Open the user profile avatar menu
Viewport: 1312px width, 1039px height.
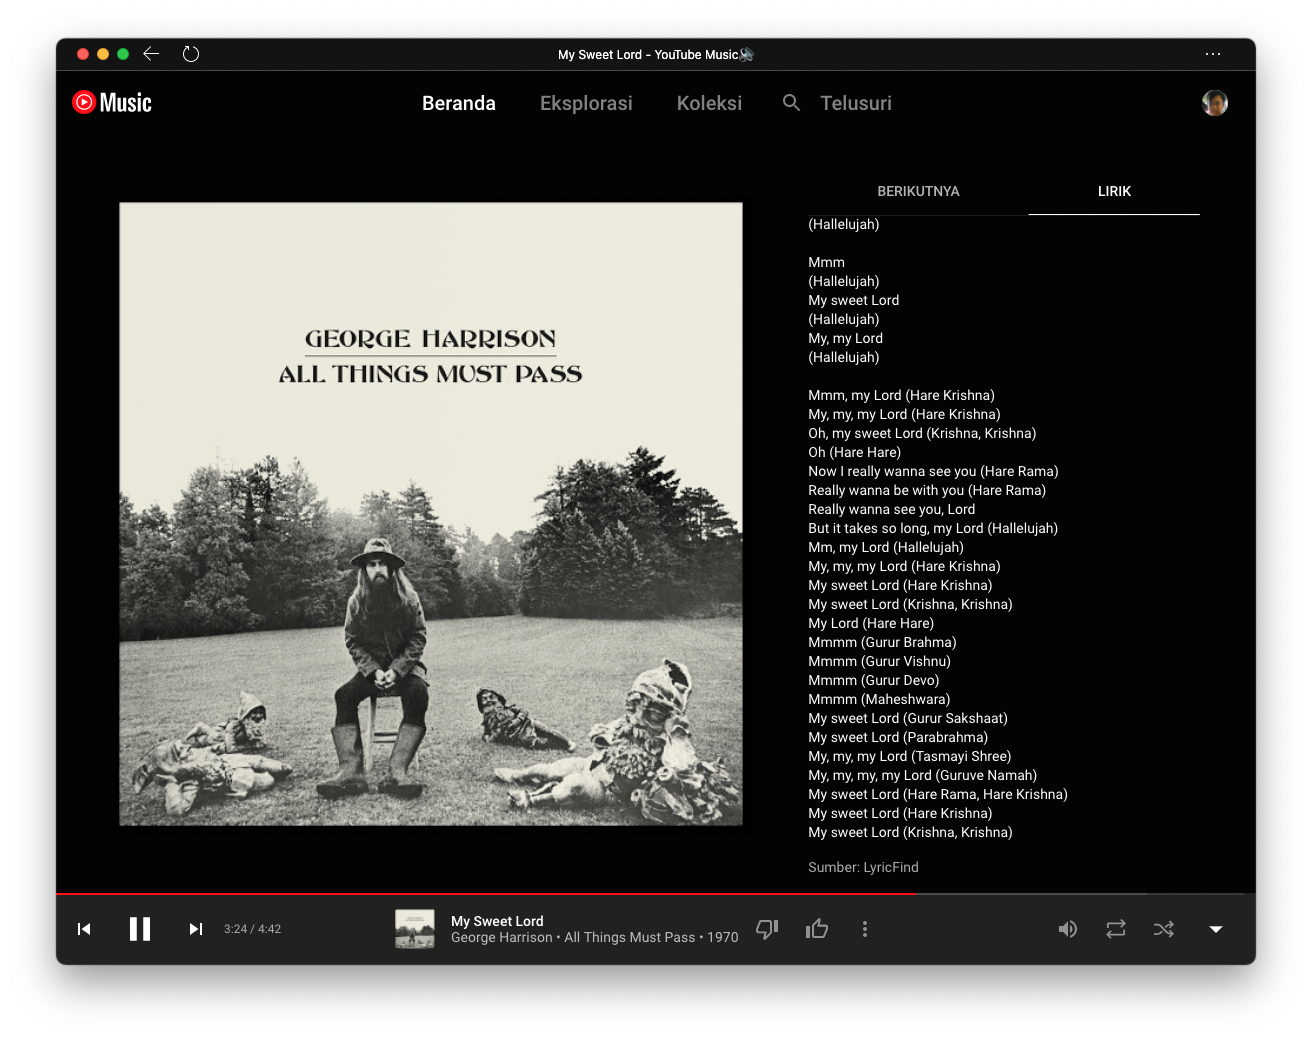[x=1215, y=103]
